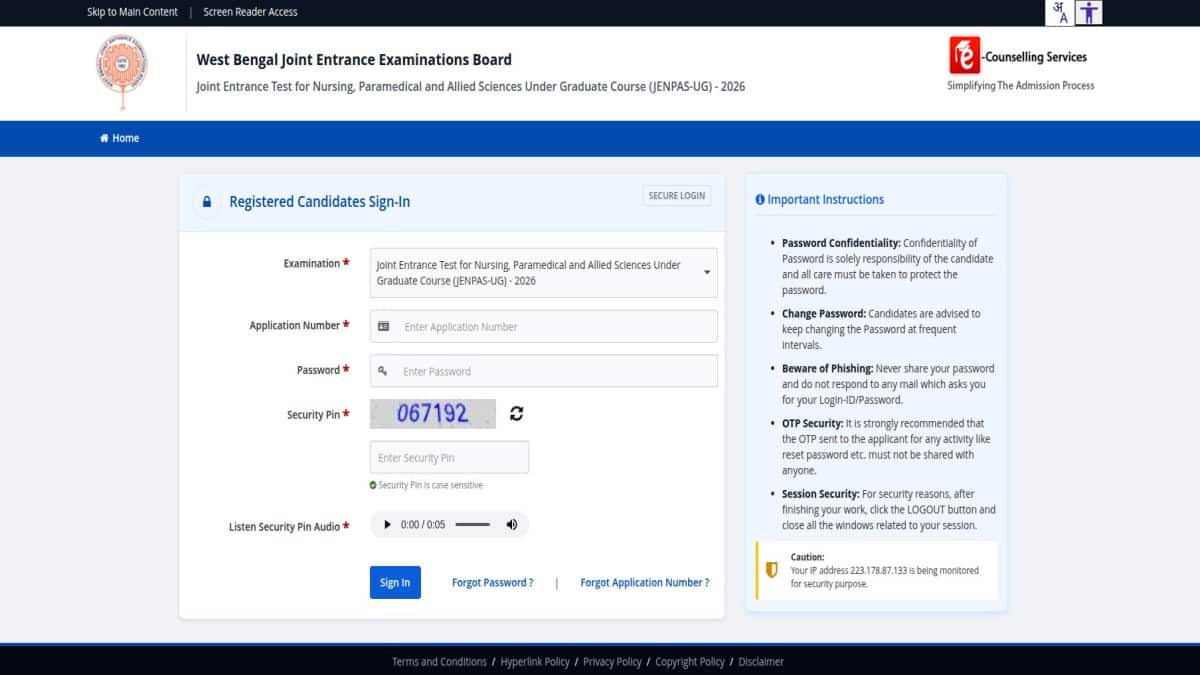Screen dimensions: 1200x675
Task: Focus the Application Number field
Action: pyautogui.click(x=544, y=327)
